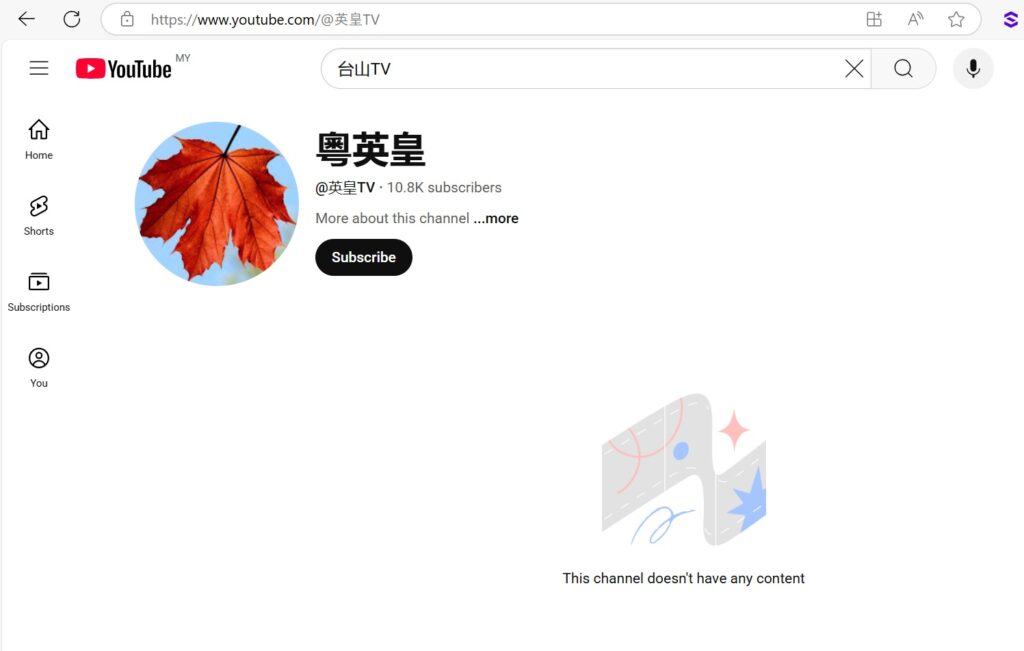Open the hamburger guide menu
The height and width of the screenshot is (651, 1024).
click(39, 68)
